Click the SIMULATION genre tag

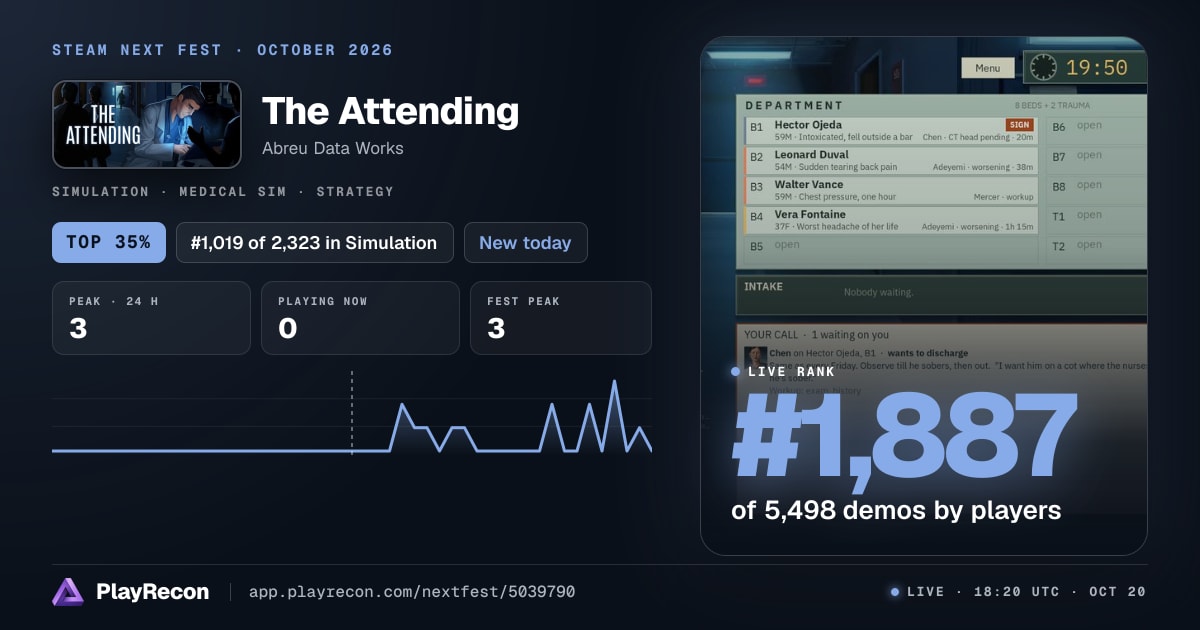pyautogui.click(x=101, y=191)
